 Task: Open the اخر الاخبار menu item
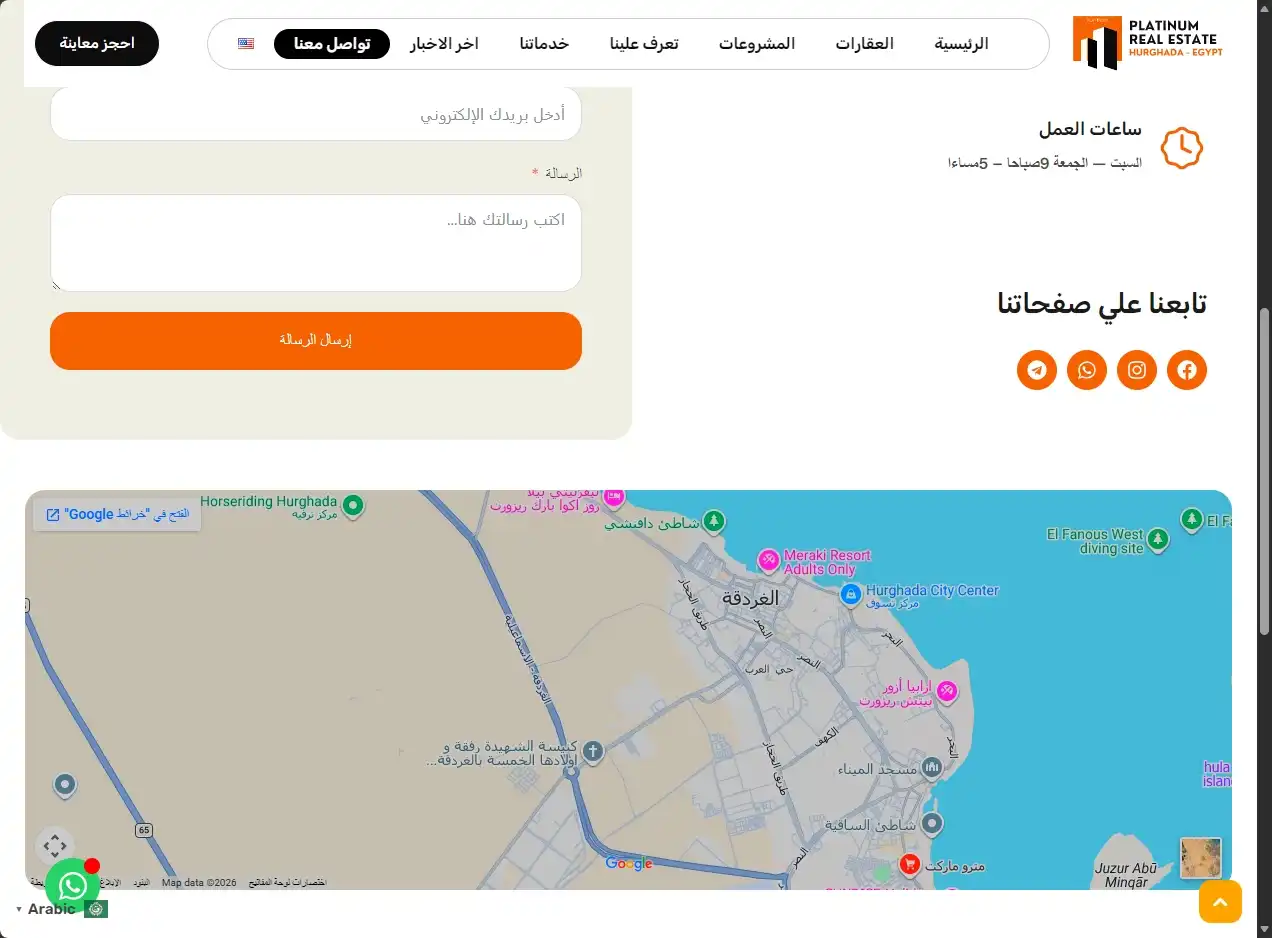444,44
